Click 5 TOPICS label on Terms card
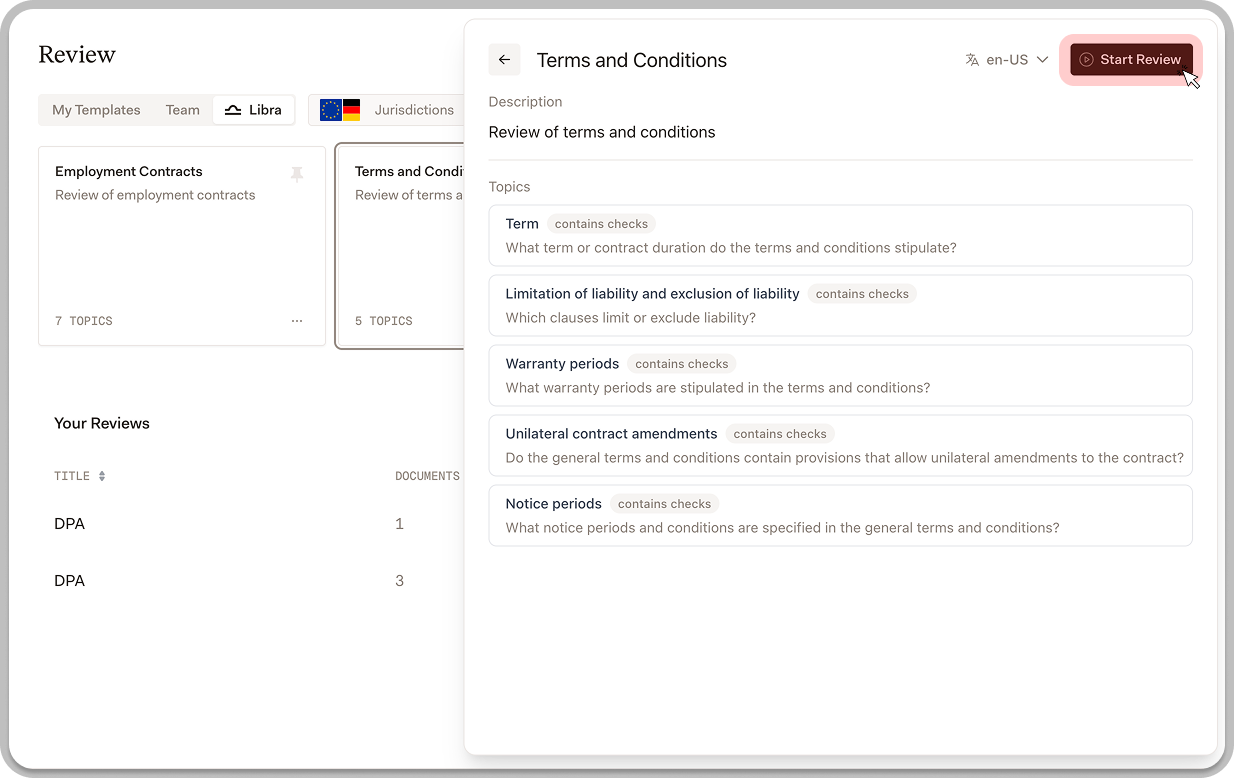Screen dimensions: 1234x778 tap(384, 321)
